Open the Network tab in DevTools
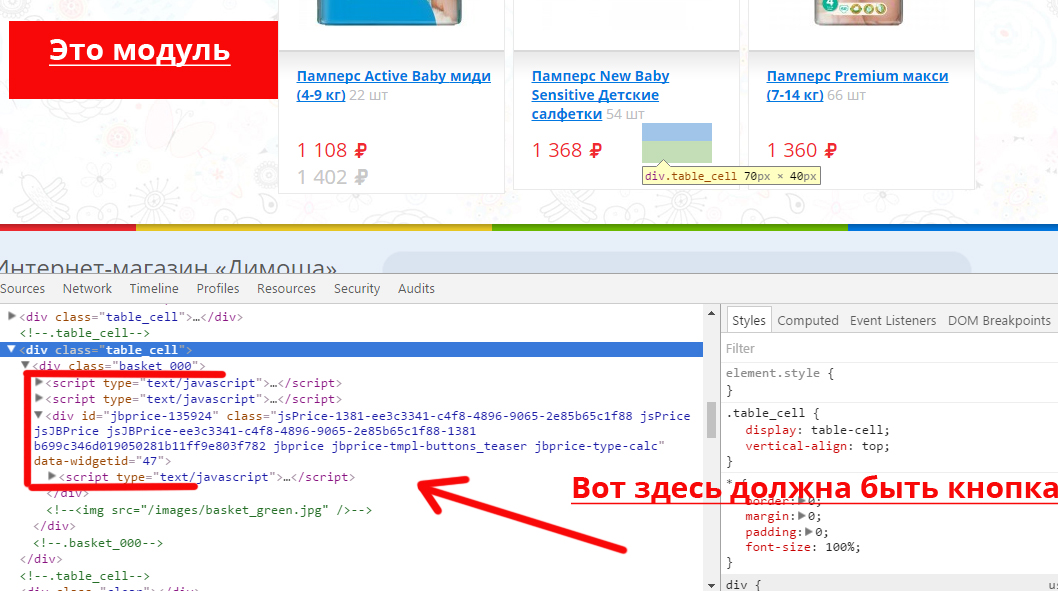 pos(87,289)
